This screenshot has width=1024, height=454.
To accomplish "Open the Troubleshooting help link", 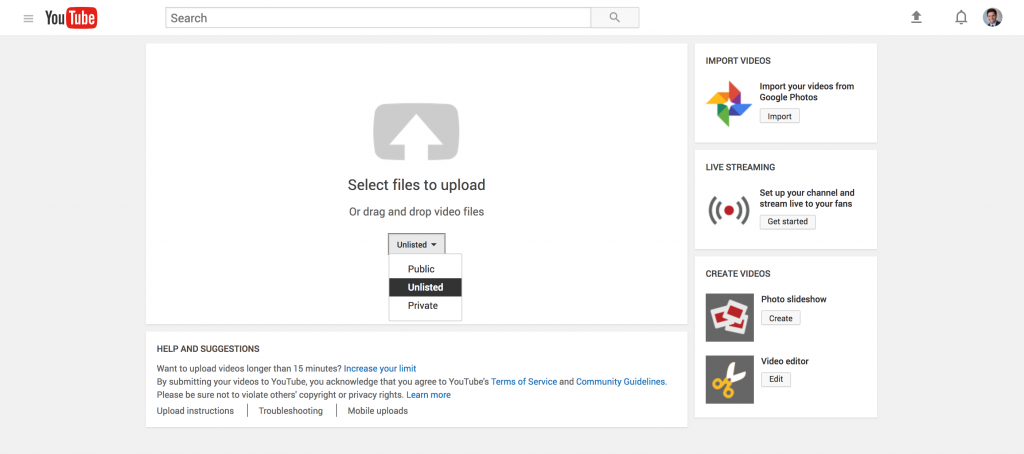I will pos(291,411).
